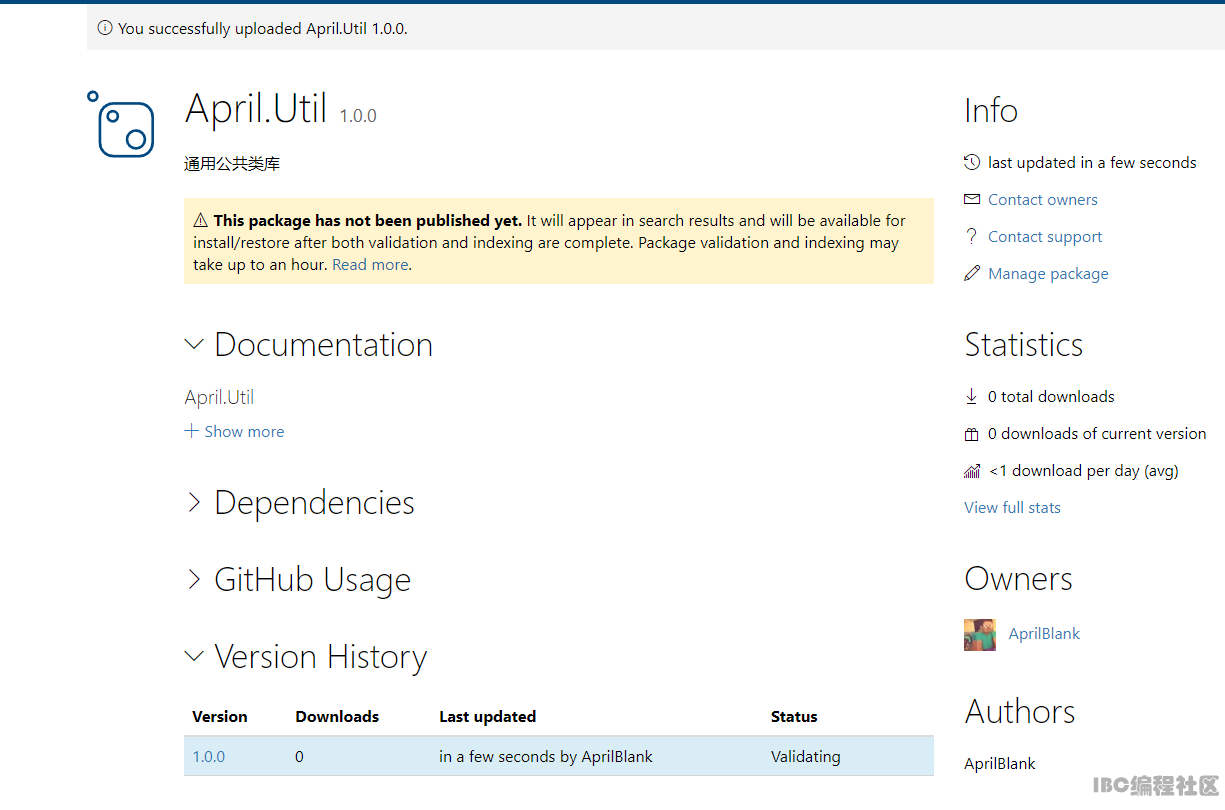Open View full stats link
Screen dimensions: 1225x810
click(x=1012, y=507)
